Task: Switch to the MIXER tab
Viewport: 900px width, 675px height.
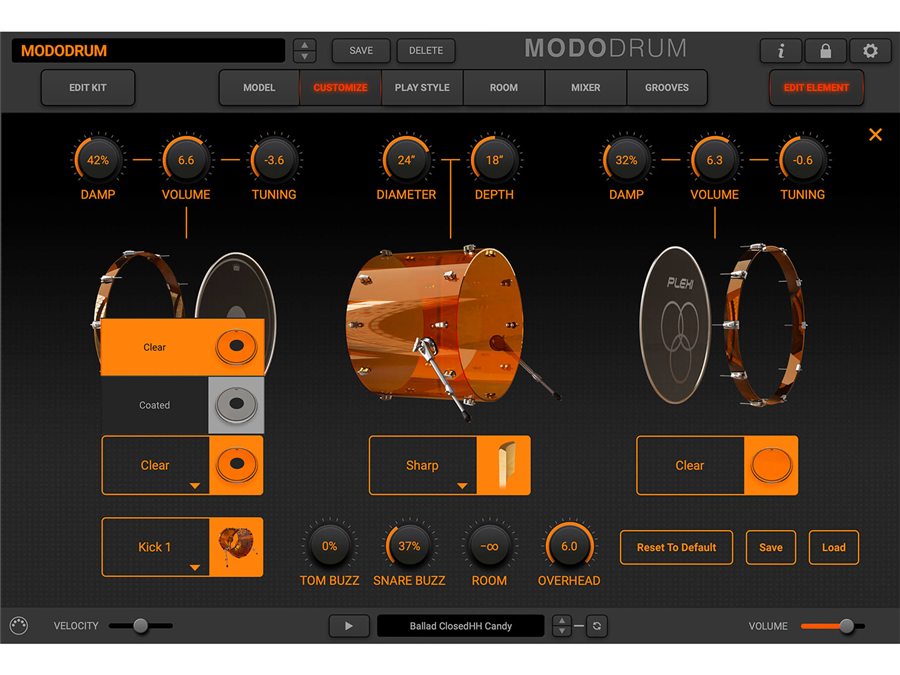Action: [x=585, y=88]
